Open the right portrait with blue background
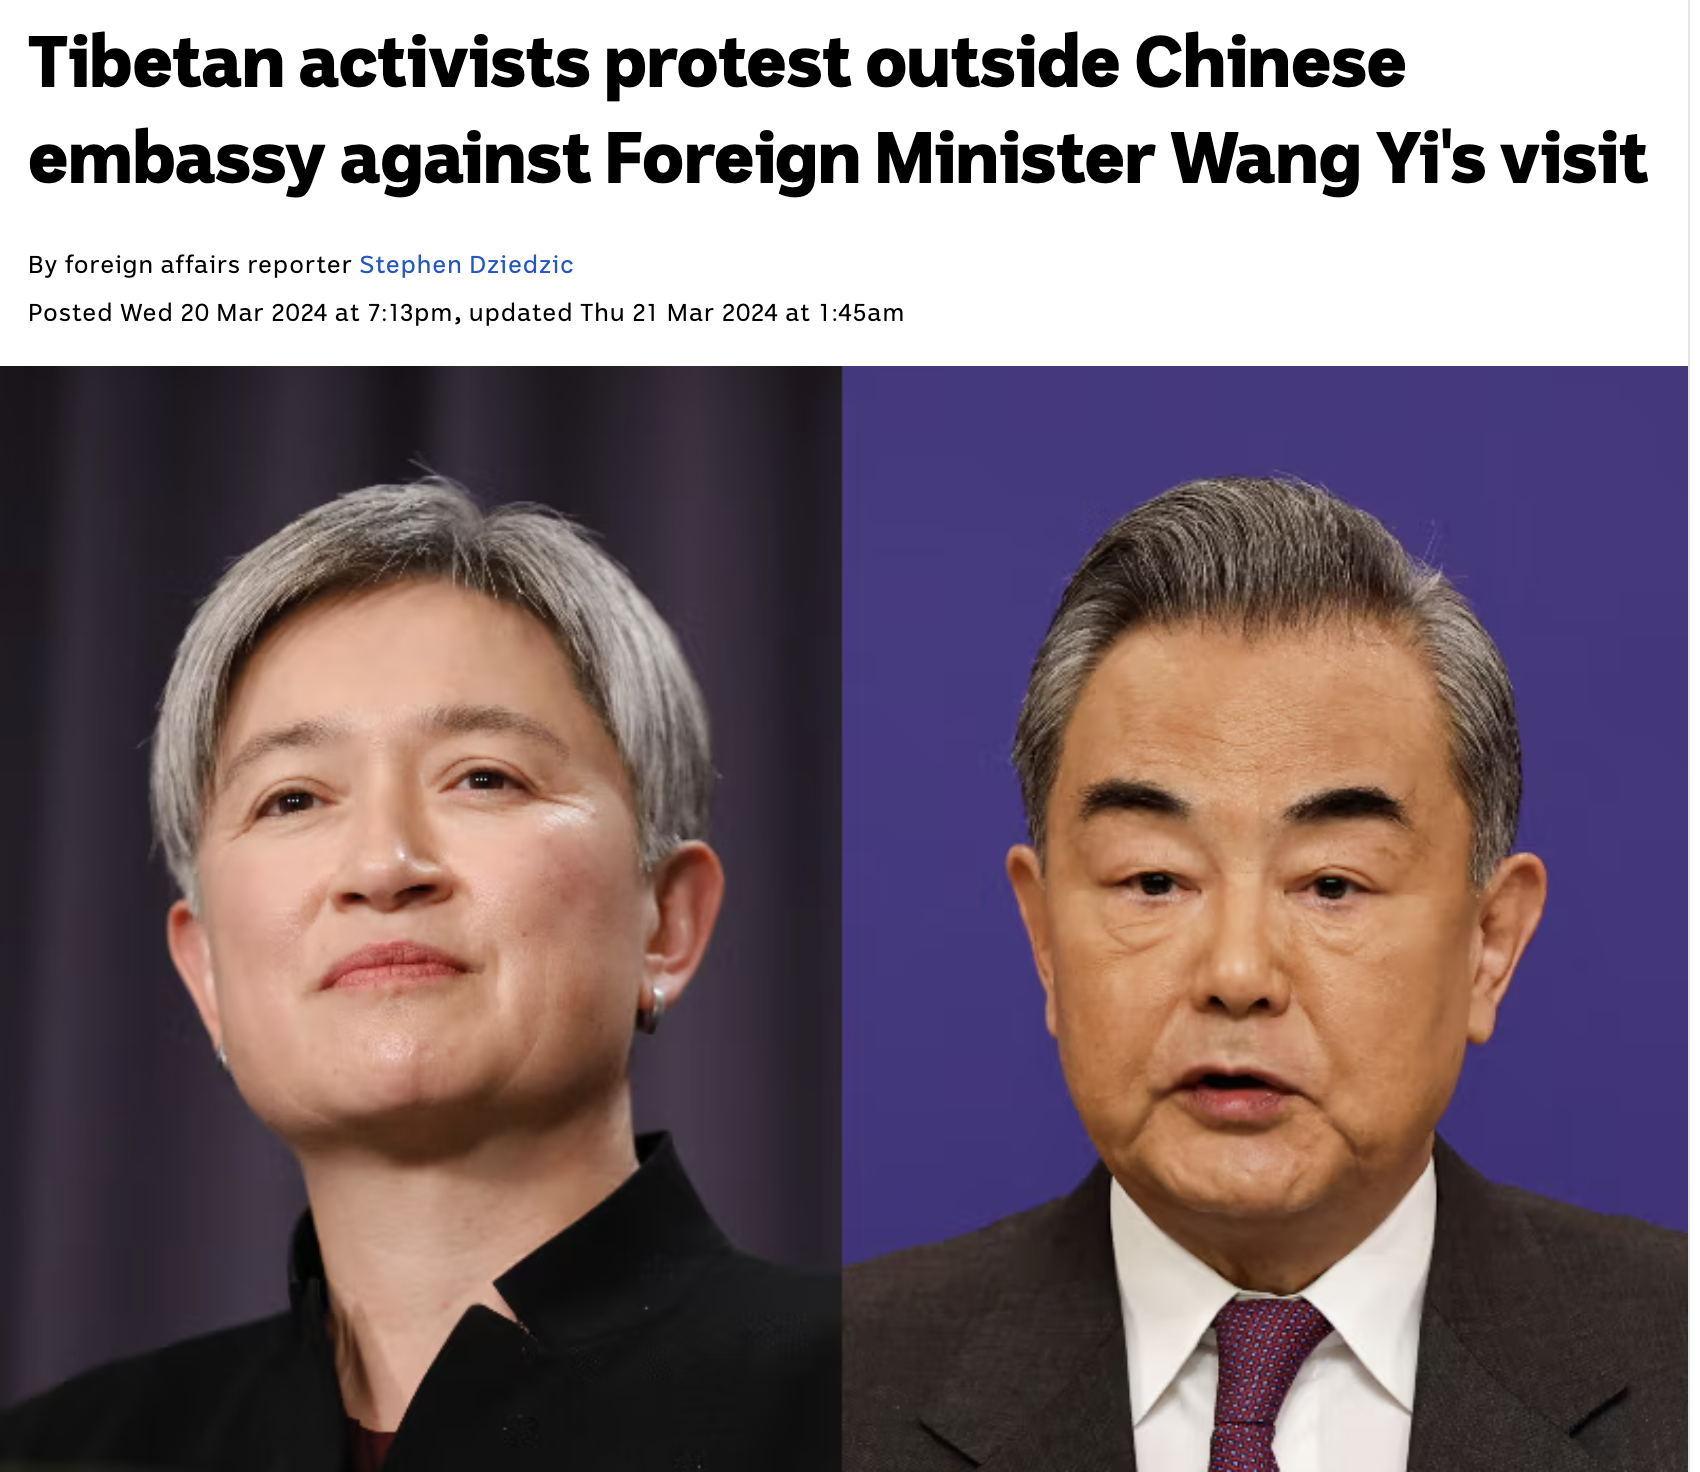Screen dimensions: 1700x1472 pyautogui.click(x=1265, y=918)
